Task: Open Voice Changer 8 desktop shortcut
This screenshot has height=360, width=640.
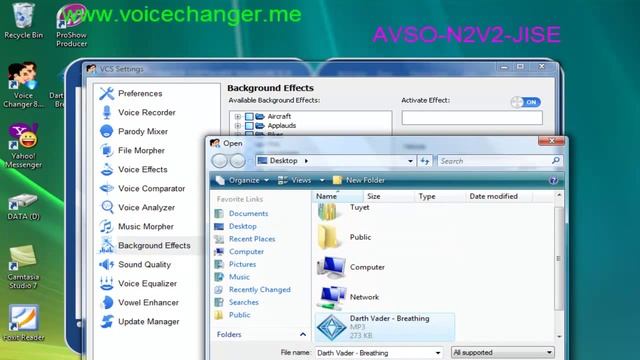Action: [x=23, y=85]
